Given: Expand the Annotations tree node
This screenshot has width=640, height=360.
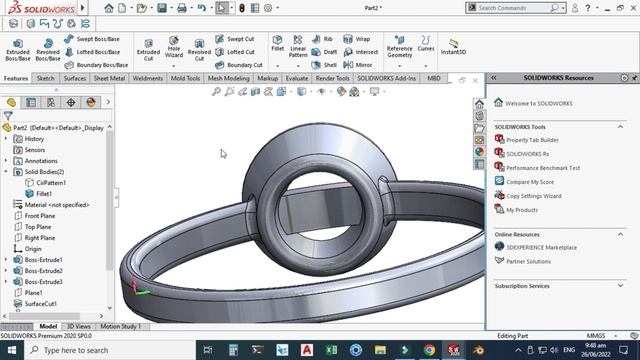Looking at the screenshot, I should point(6,161).
